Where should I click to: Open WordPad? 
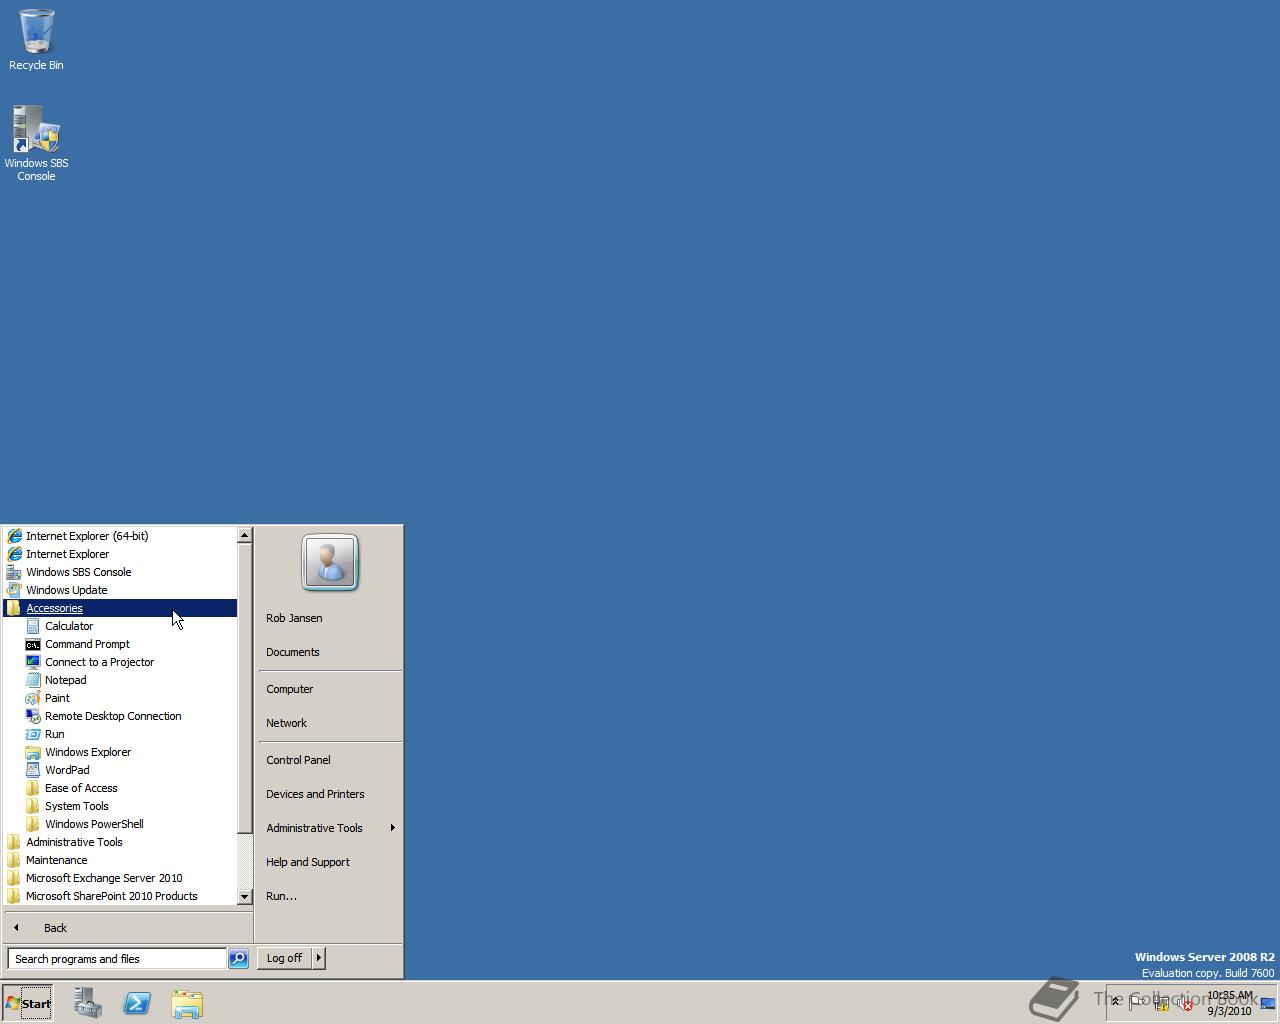coord(120,770)
